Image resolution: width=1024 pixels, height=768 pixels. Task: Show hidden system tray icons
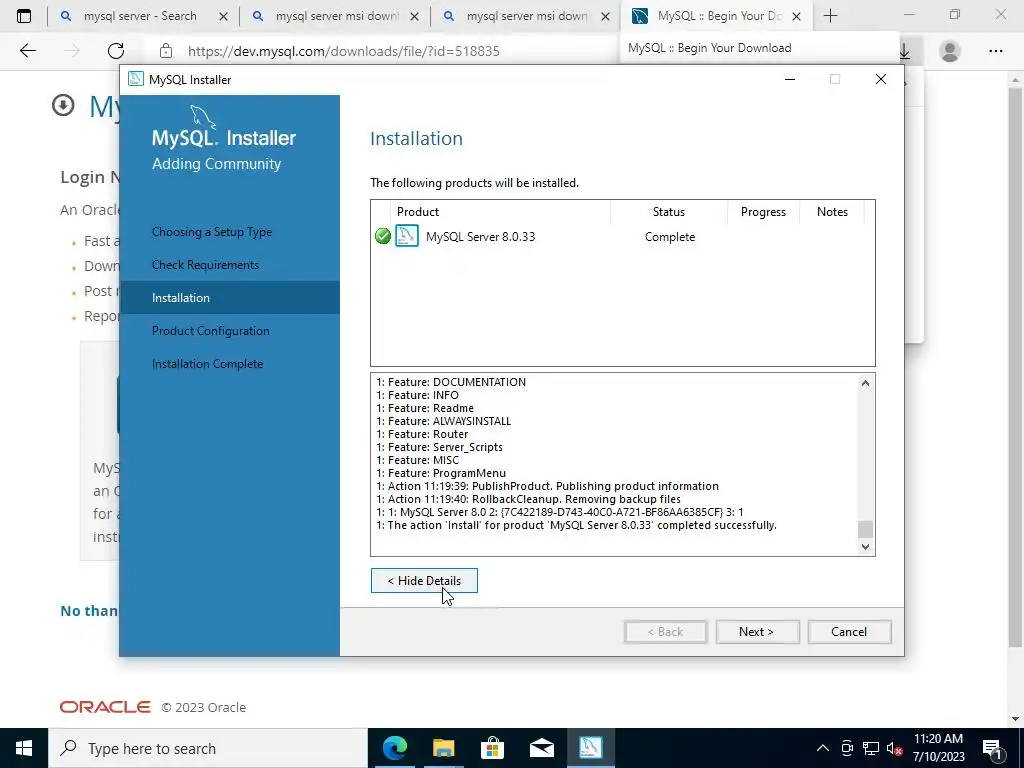[823, 748]
